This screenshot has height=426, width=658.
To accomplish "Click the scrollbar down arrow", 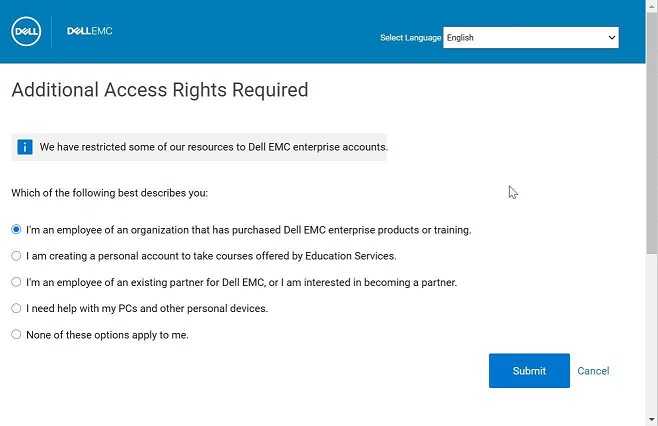I will tap(652, 419).
